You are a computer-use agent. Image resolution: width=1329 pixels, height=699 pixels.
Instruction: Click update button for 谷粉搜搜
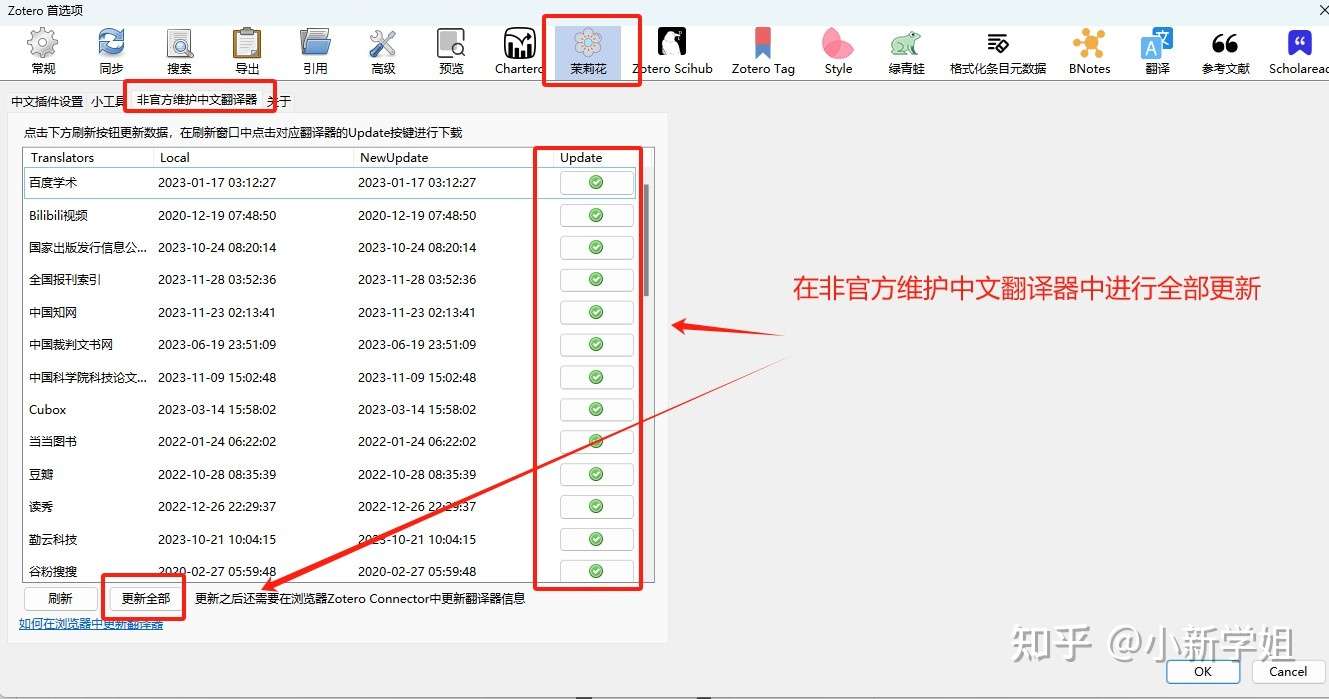tap(596, 571)
